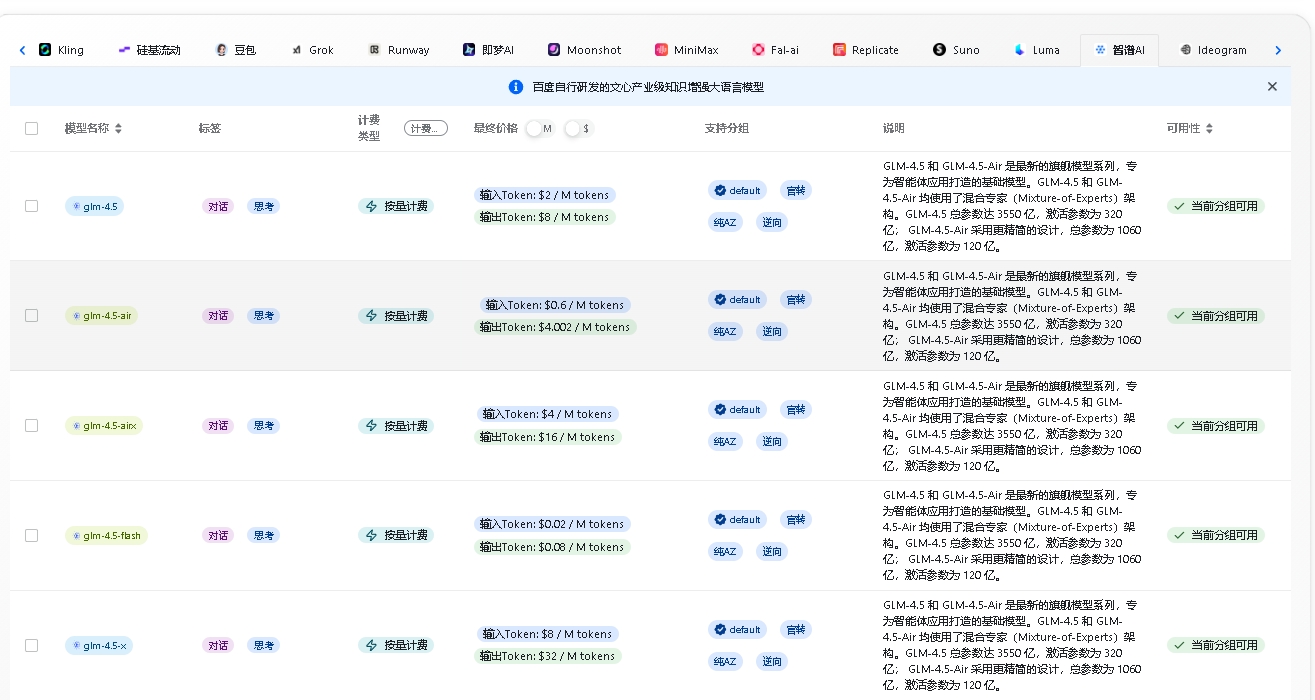Close the blue info banner
The image size is (1315, 700).
coord(1272,87)
